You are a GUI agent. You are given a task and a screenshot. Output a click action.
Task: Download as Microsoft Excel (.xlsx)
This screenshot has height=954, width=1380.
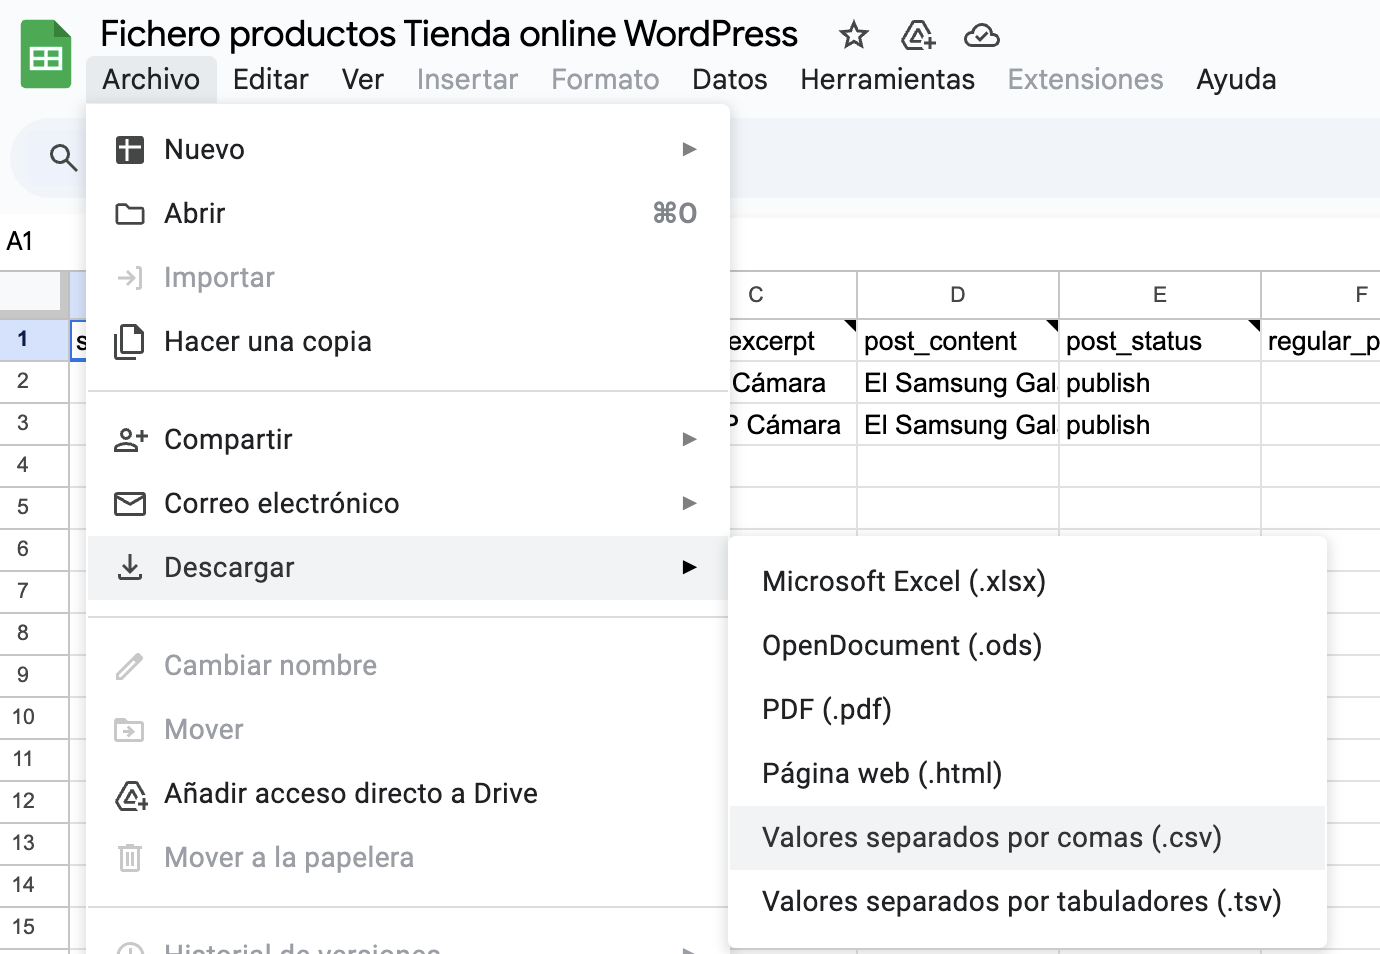click(x=1027, y=582)
